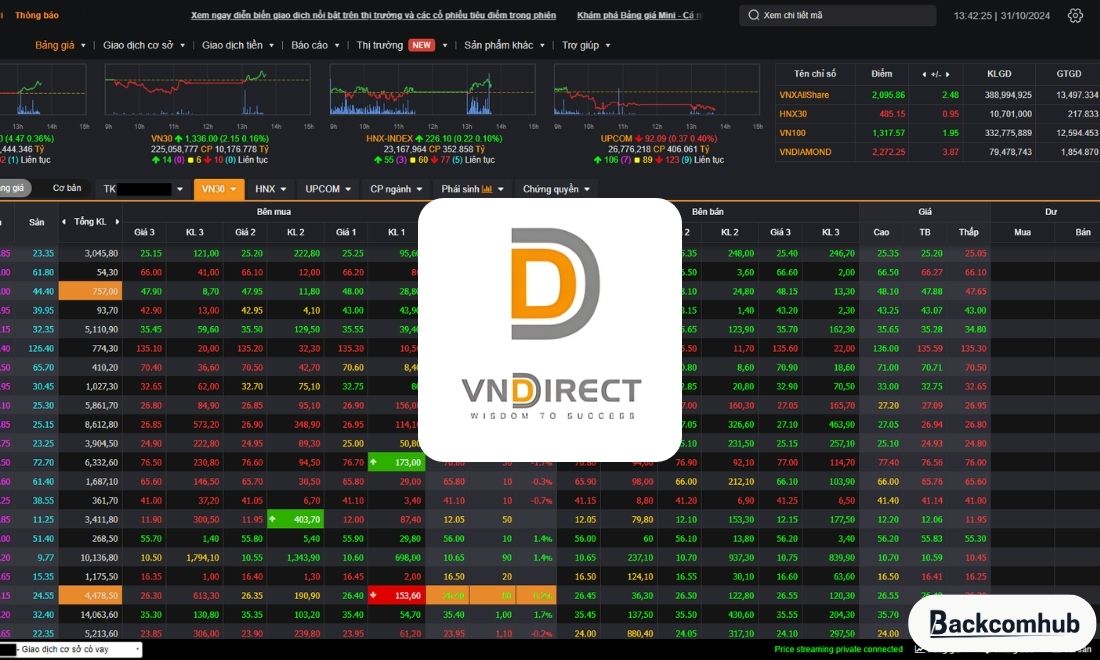1100x660 pixels.
Task: Click the red 153,60 KL 1 cell
Action: click(x=396, y=595)
